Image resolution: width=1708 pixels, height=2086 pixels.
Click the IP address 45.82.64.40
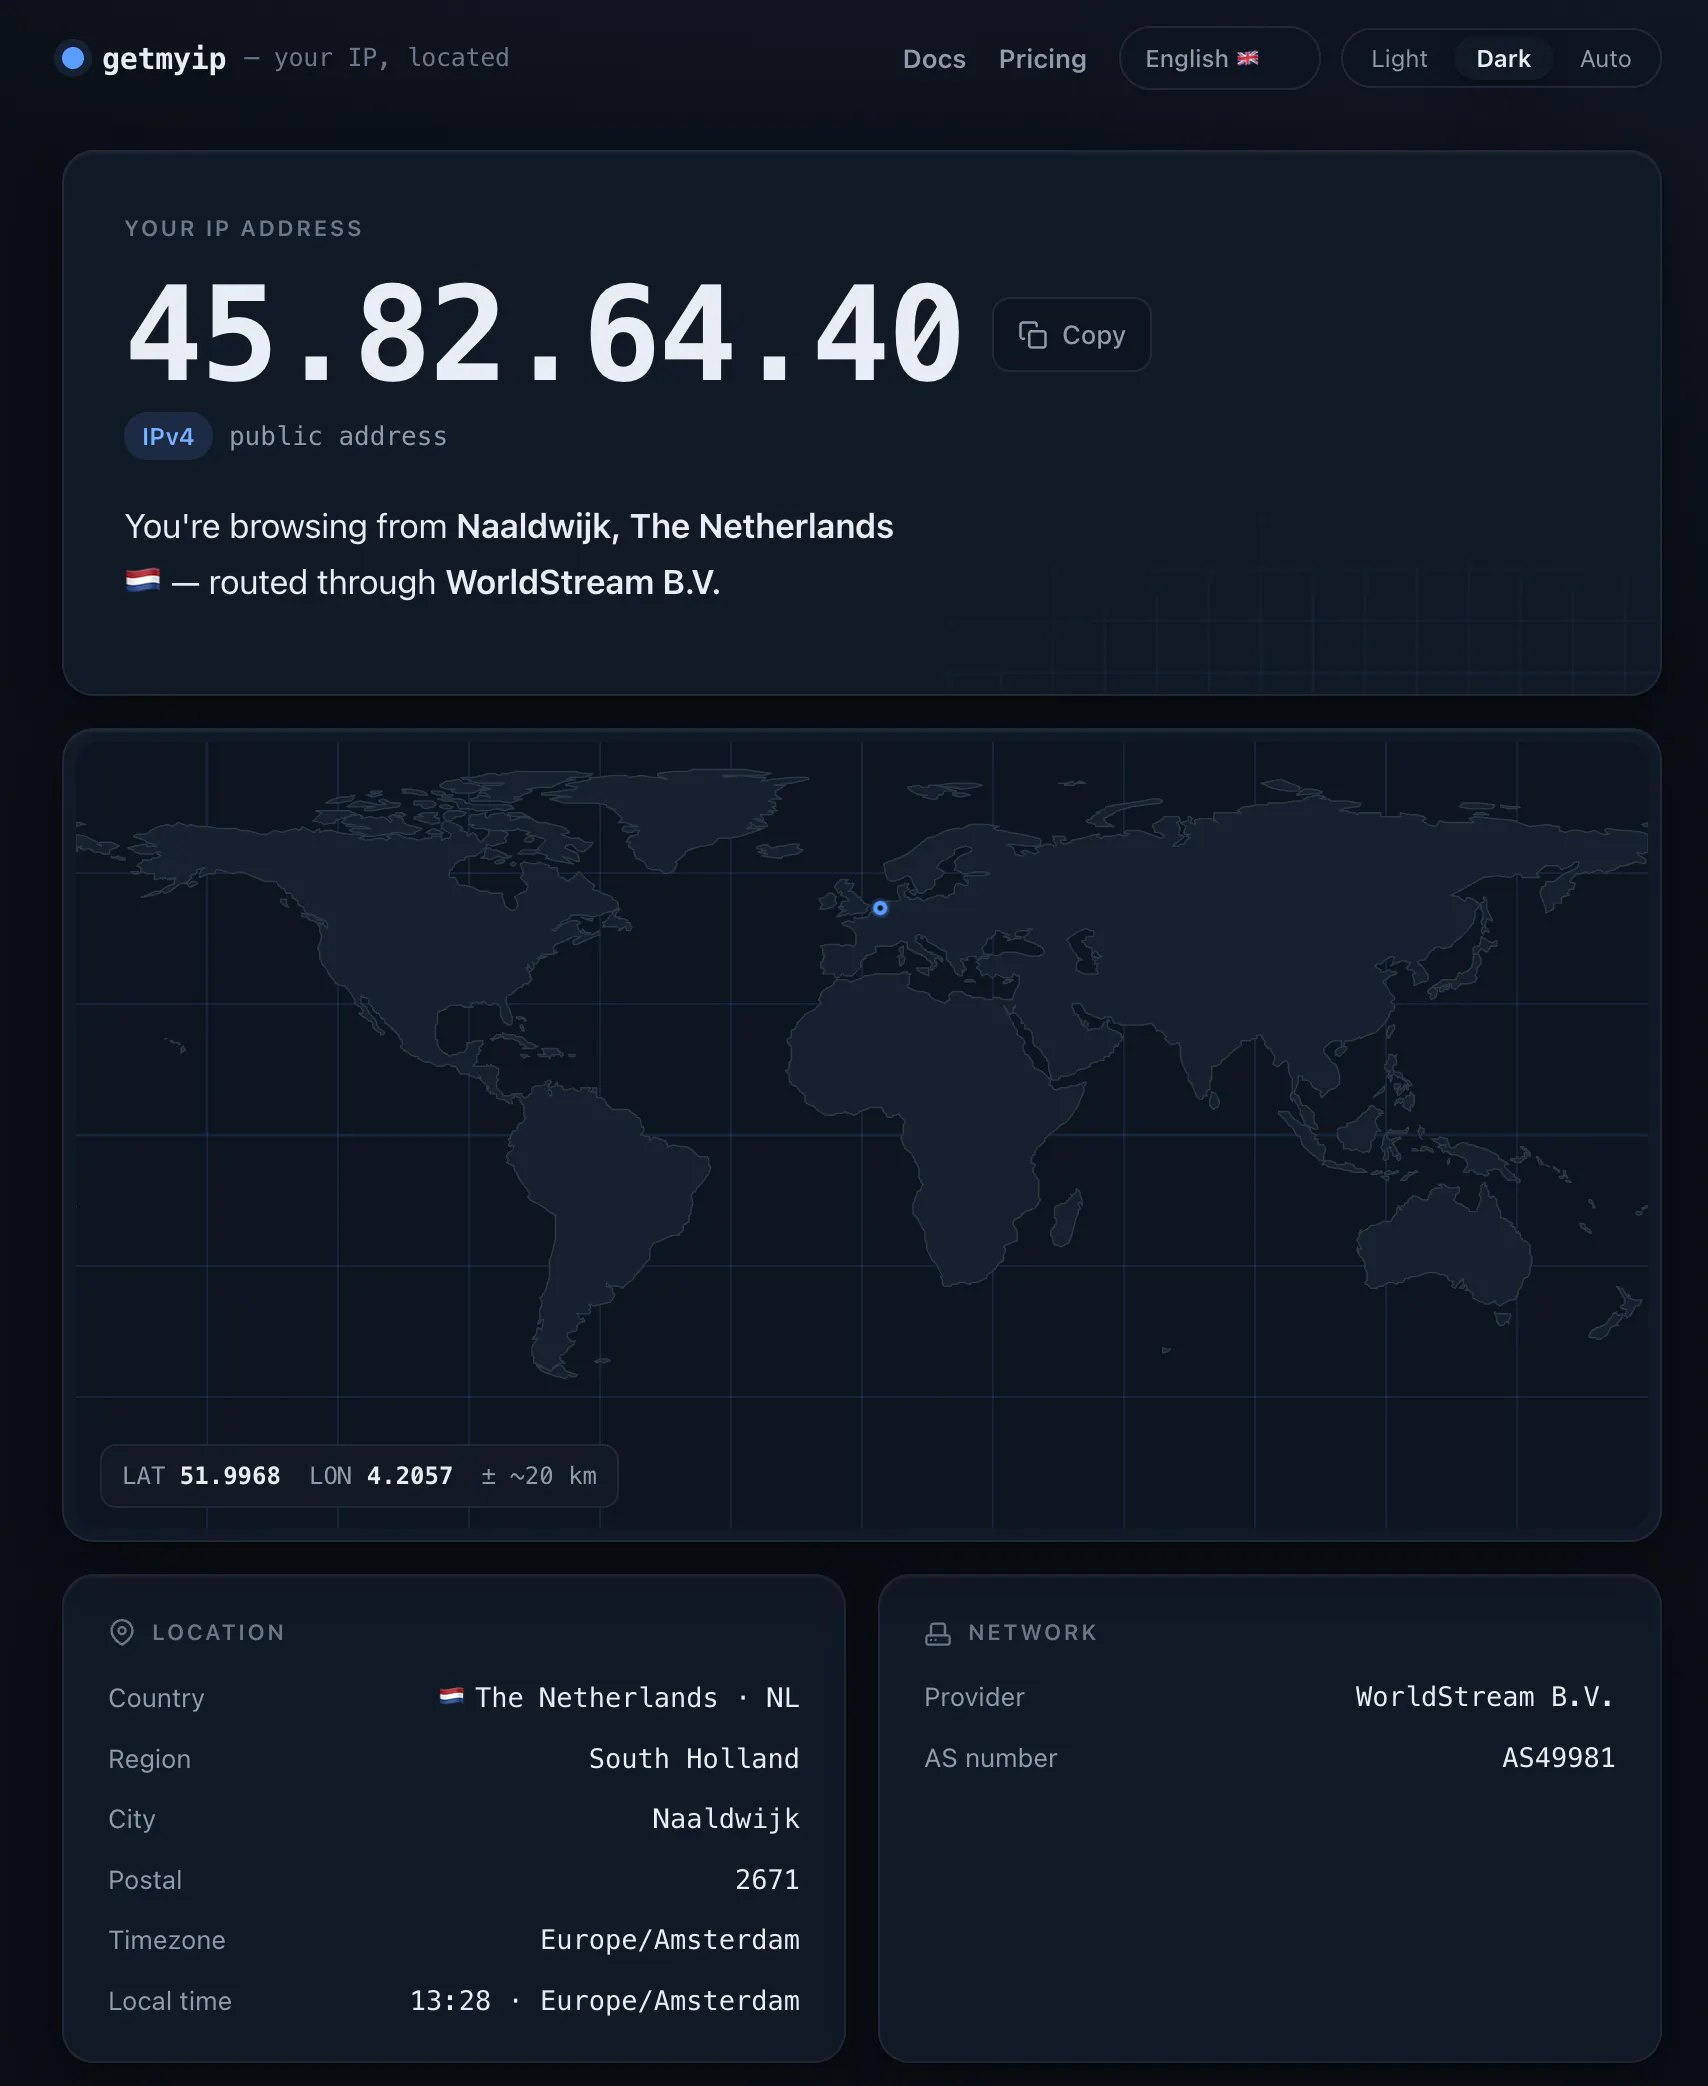545,334
